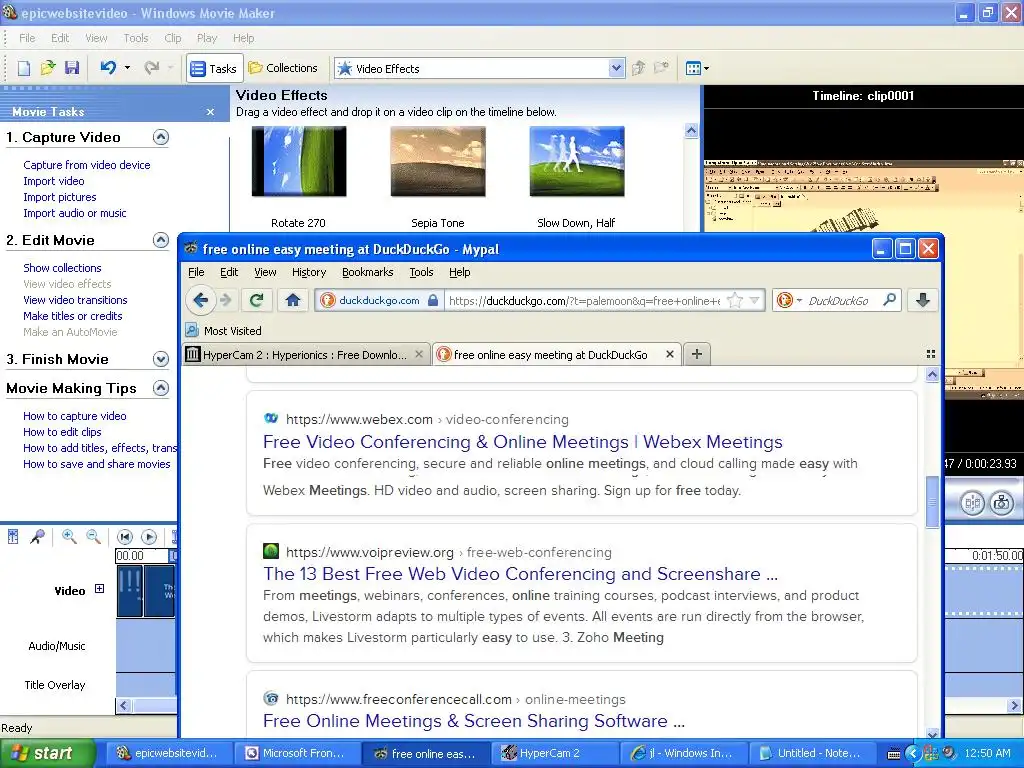1024x768 pixels.
Task: Click the List all tabs grid icon
Action: [x=931, y=354]
